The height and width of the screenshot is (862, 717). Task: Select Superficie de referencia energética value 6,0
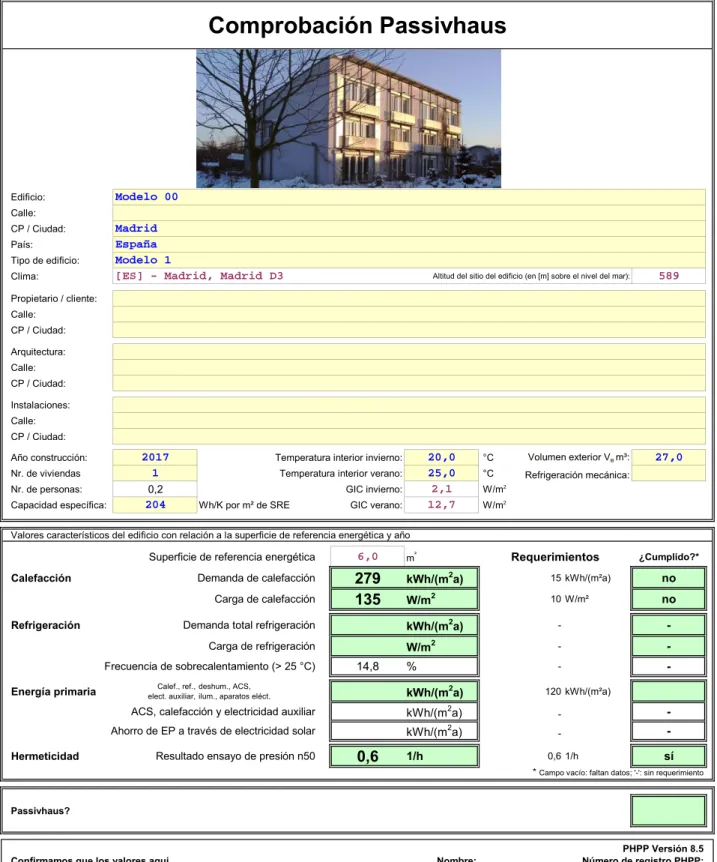367,557
